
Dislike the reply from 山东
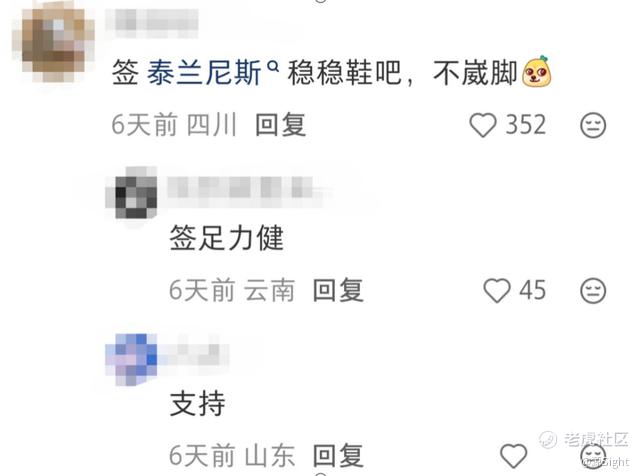(593, 456)
